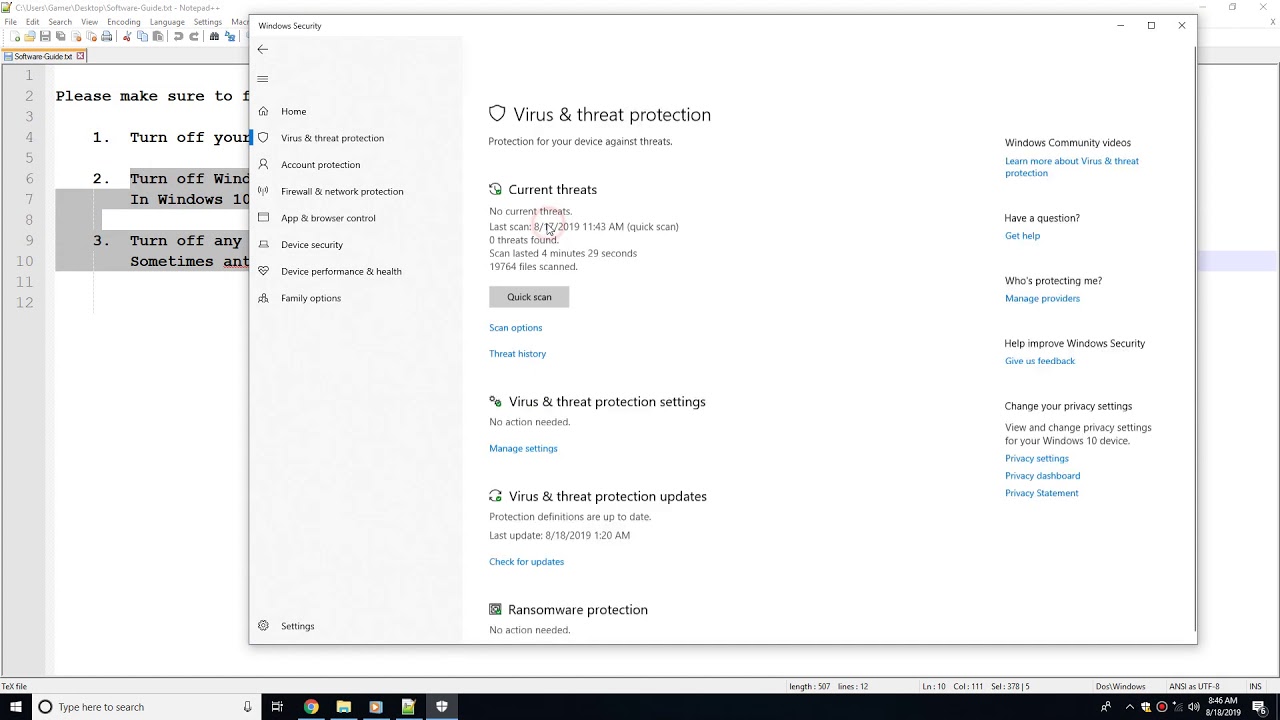This screenshot has height=720, width=1280.
Task: Click the Manage providers link
Action: (1042, 298)
